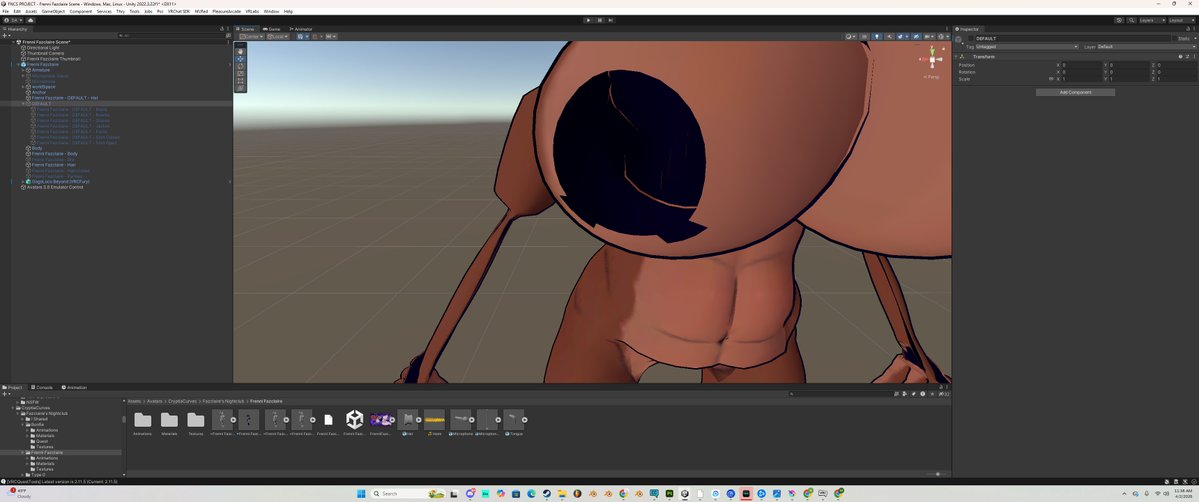Screen dimensions: 1199x502
Task: Open the Unity Account dropdown
Action: click(15, 20)
